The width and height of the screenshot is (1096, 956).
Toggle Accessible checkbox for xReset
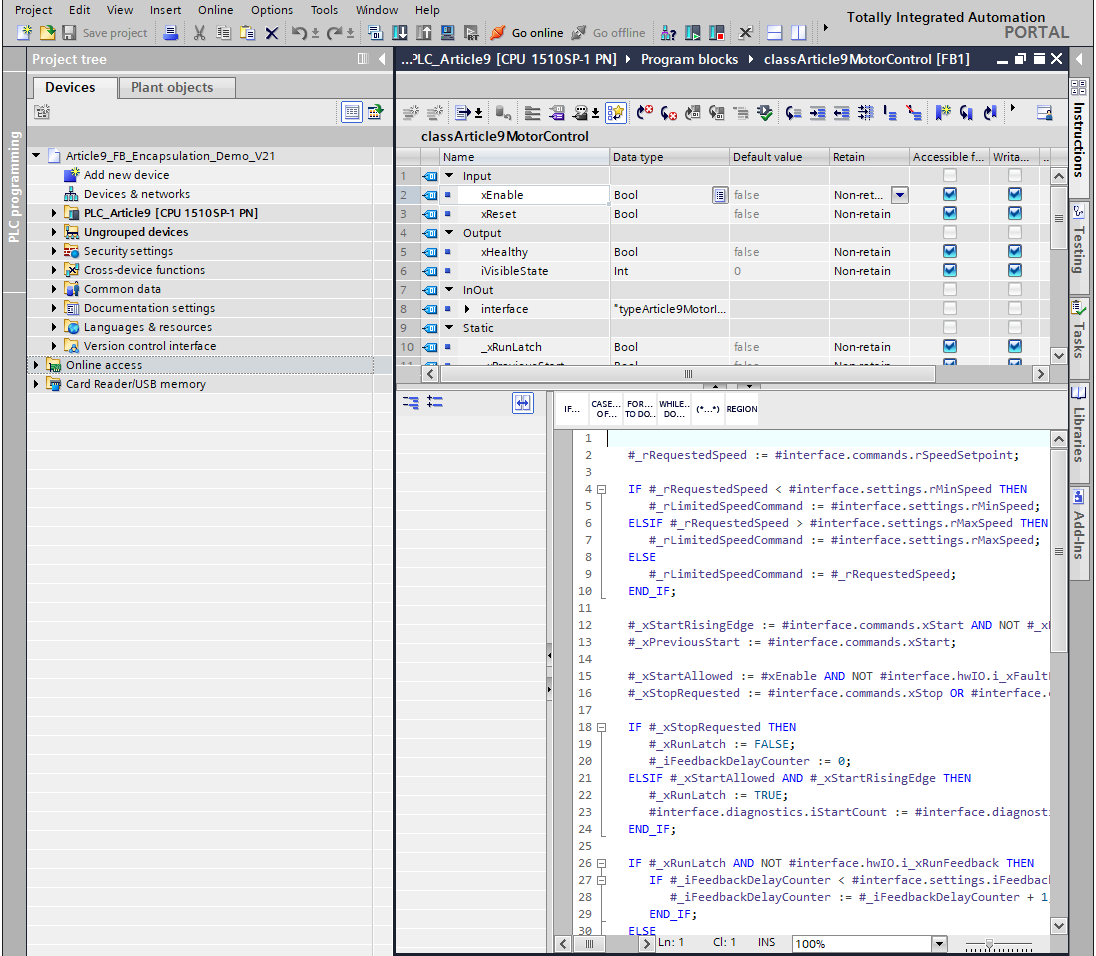coord(949,213)
